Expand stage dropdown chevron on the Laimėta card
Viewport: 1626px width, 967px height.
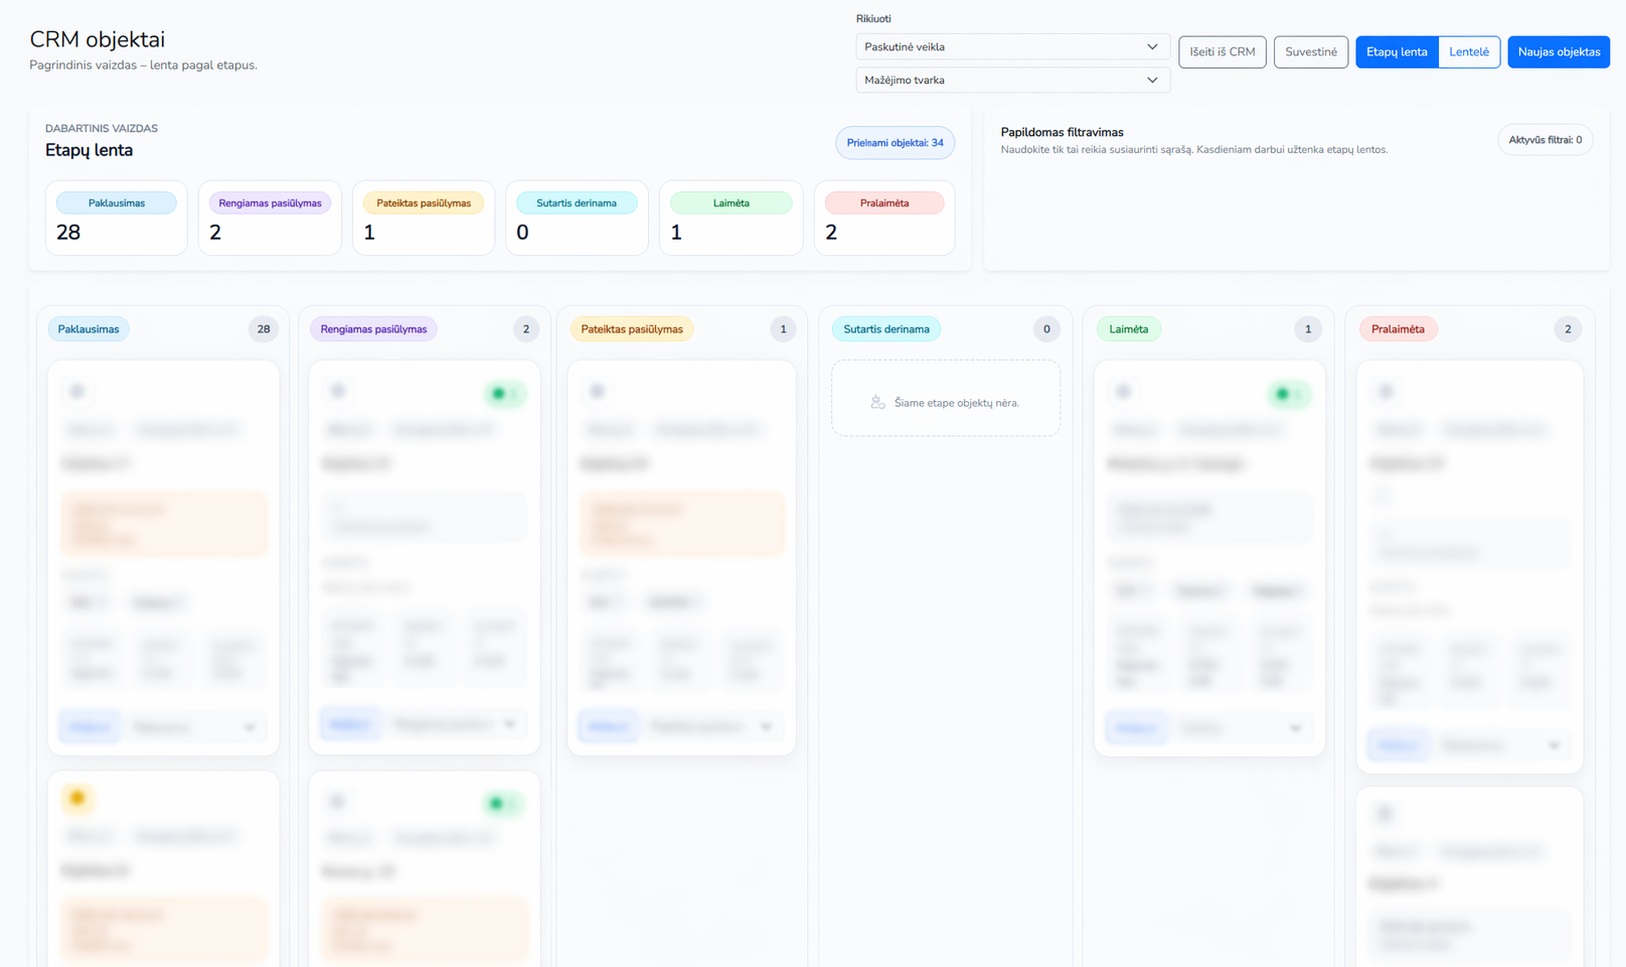(x=1295, y=728)
